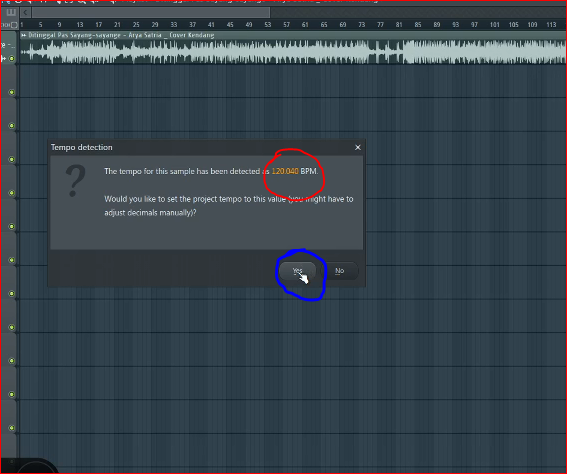Image resolution: width=567 pixels, height=474 pixels.
Task: Jump to bar 93 on the timeline ruler
Action: [456, 25]
